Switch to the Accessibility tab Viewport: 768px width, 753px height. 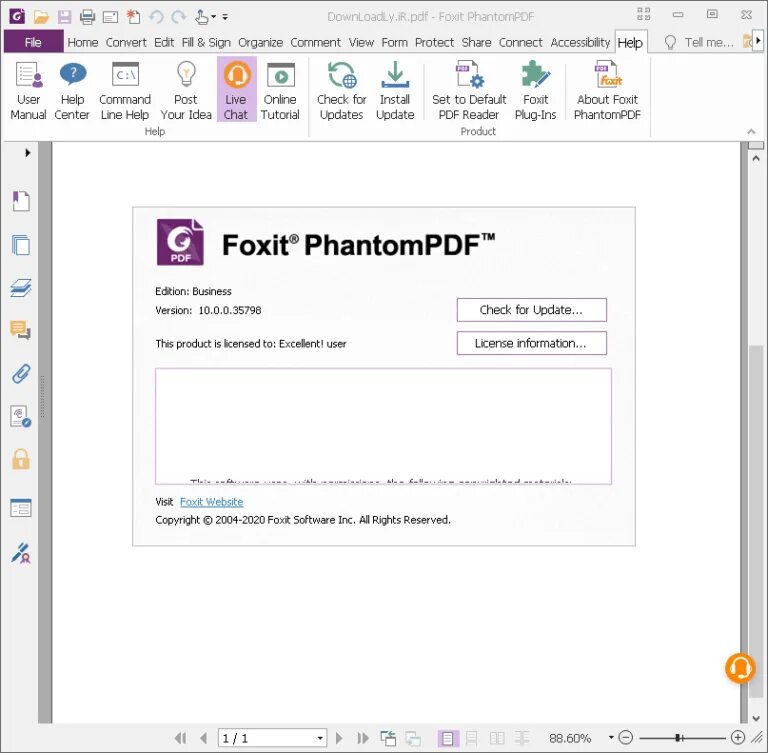[x=580, y=43]
